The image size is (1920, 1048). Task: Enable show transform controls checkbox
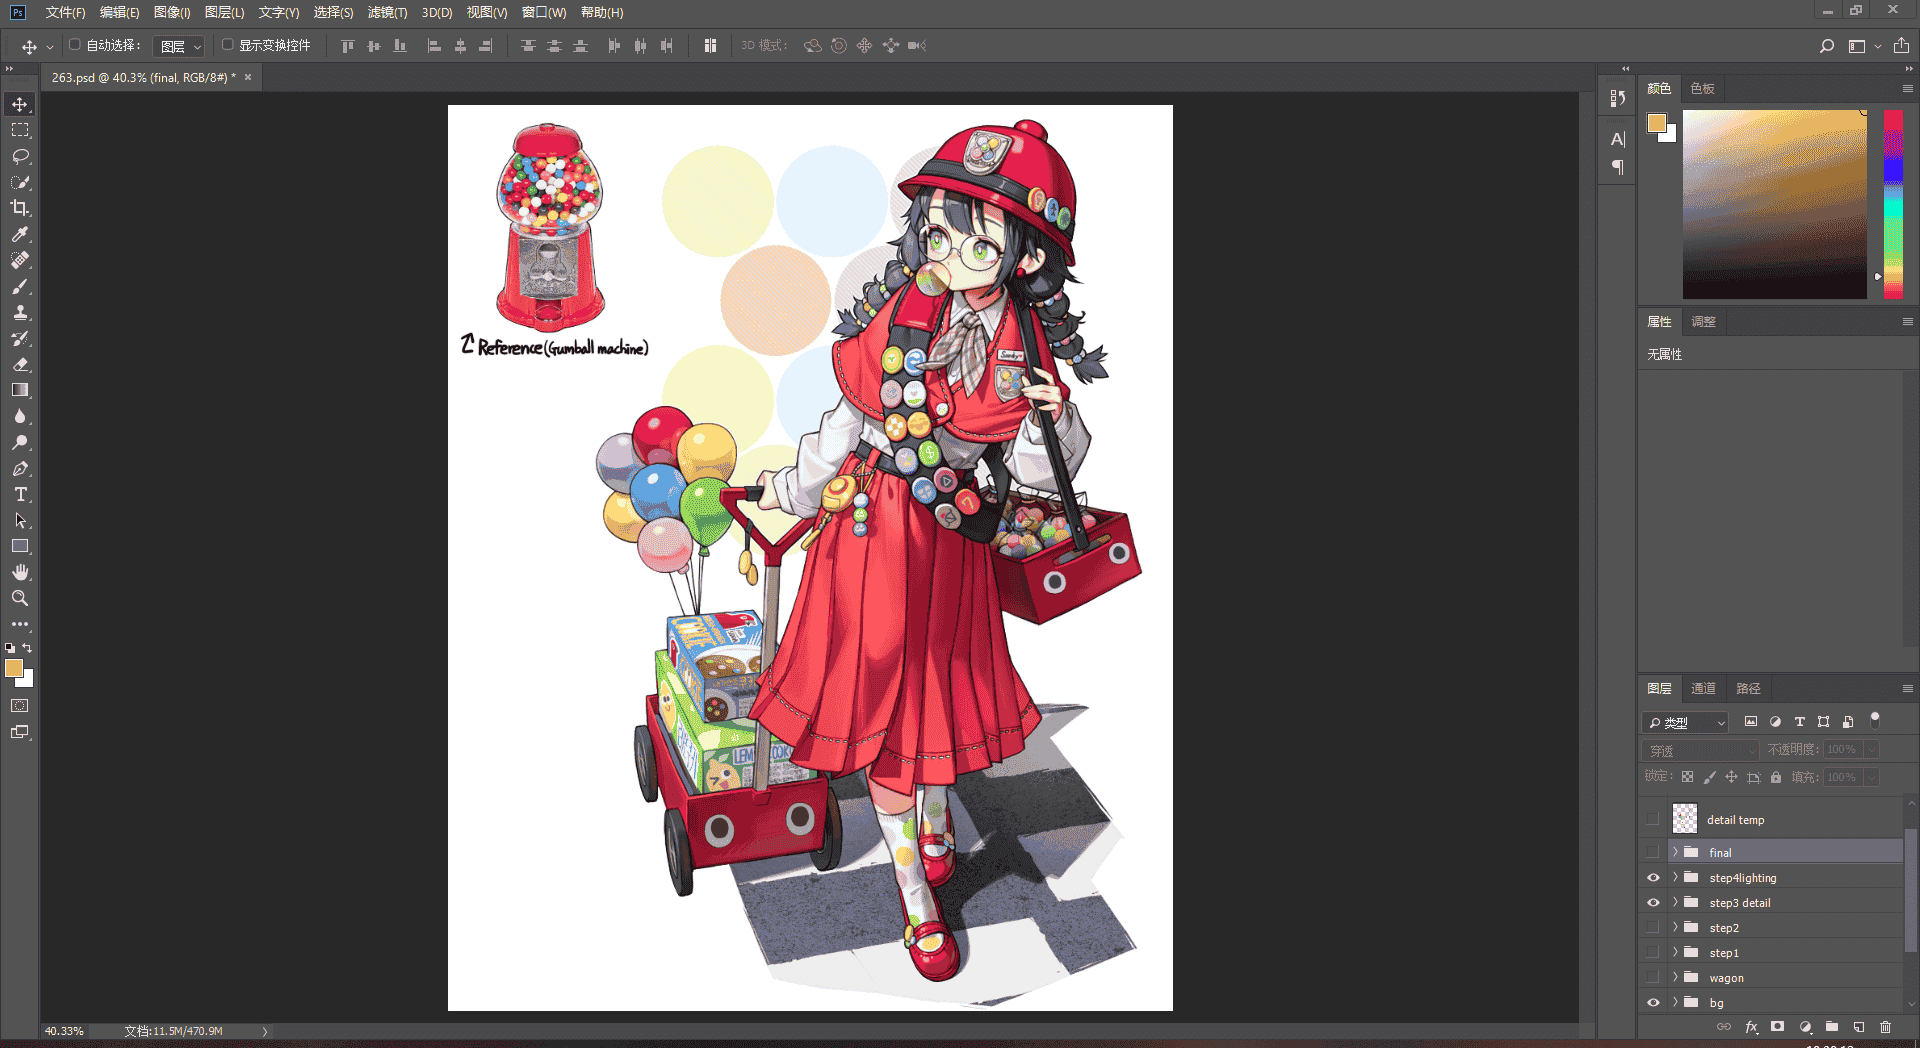click(x=228, y=45)
